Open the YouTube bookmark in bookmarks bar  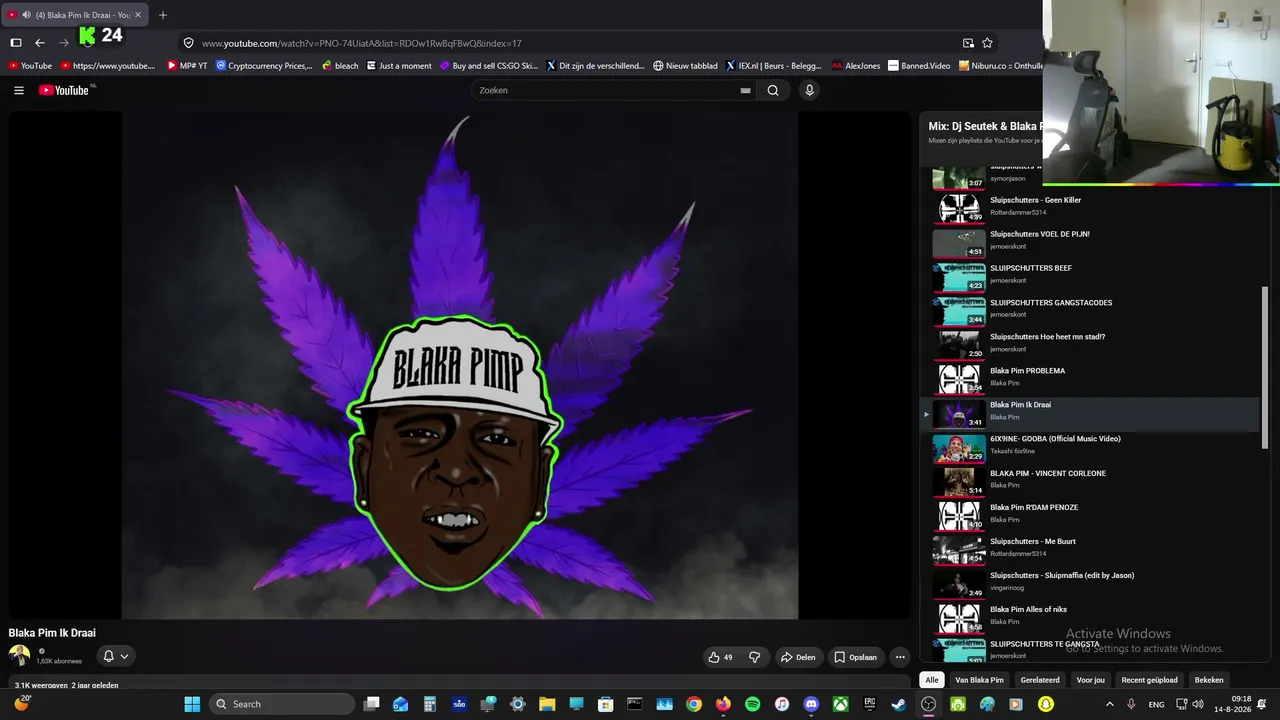pos(30,66)
